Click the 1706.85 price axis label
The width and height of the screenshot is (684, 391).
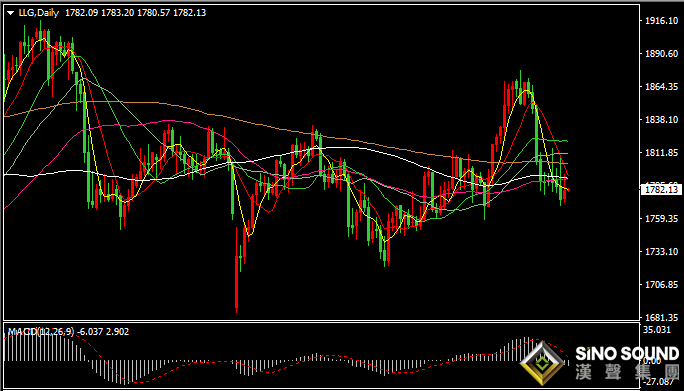click(x=661, y=285)
